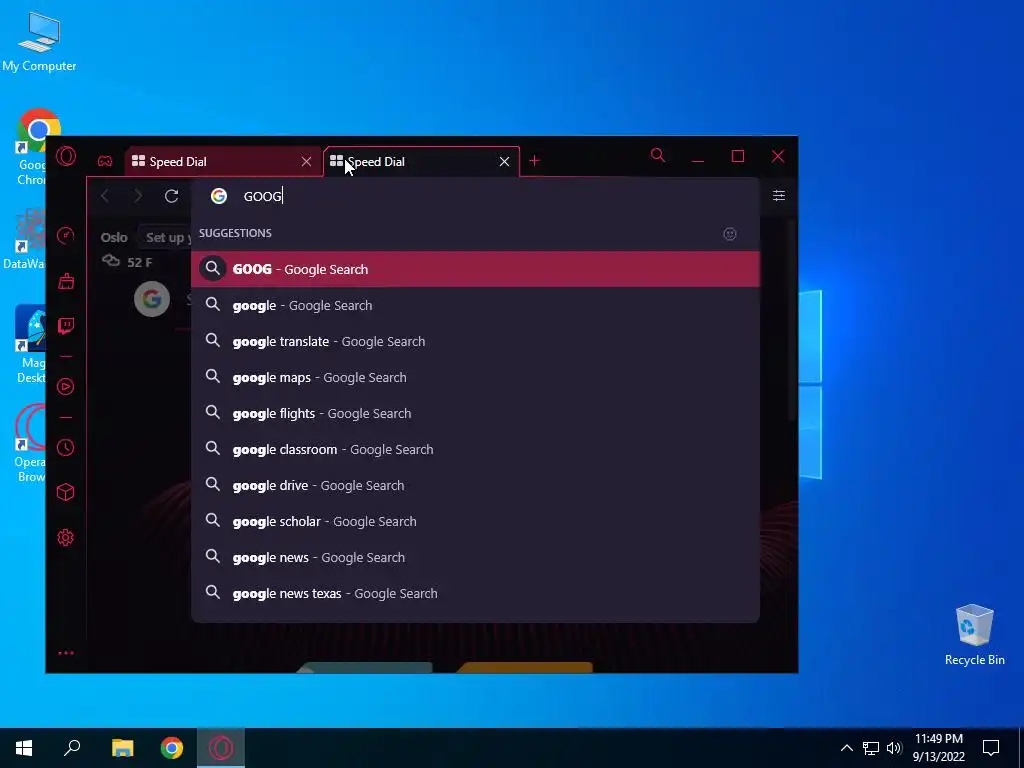Open My Computer desktop icon

(x=39, y=42)
